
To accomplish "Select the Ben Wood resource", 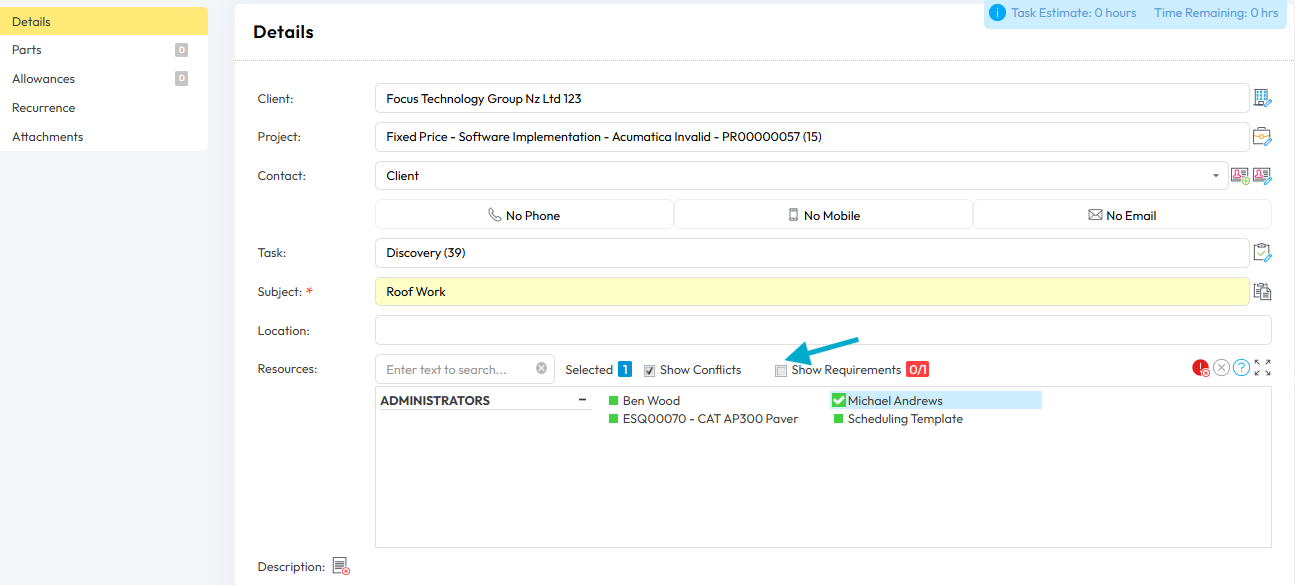I will pos(651,401).
